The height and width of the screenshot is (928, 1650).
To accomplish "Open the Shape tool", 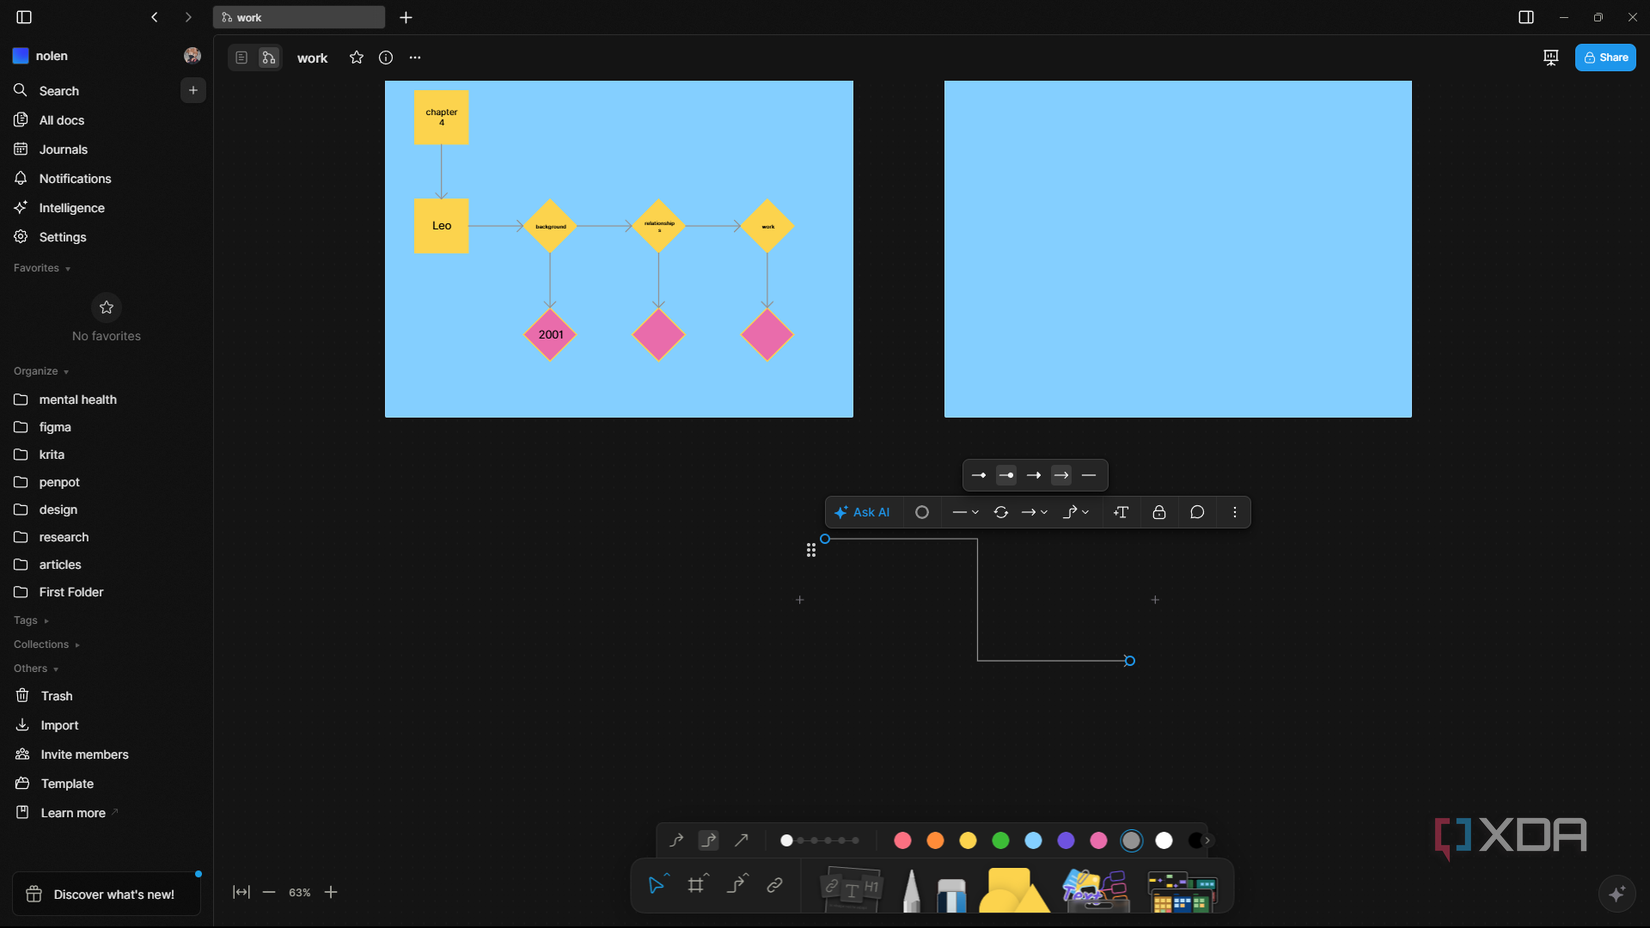I will (1013, 888).
